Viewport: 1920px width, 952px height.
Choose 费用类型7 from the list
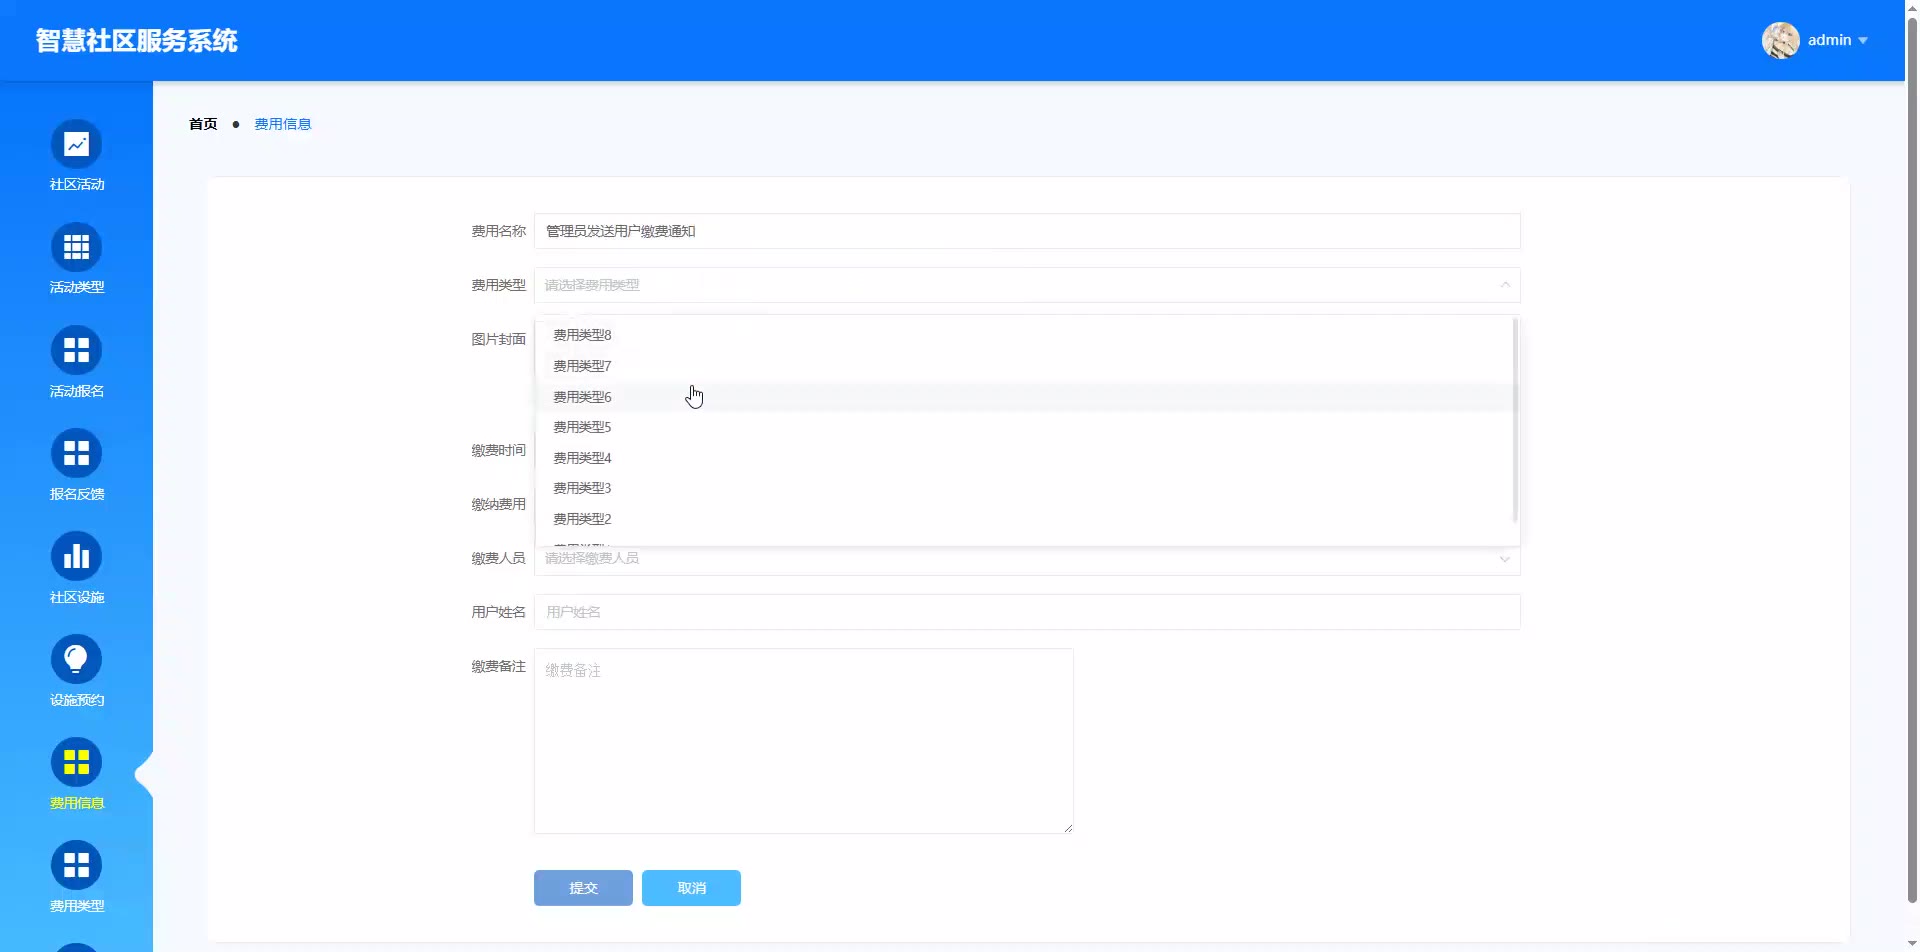point(1026,366)
